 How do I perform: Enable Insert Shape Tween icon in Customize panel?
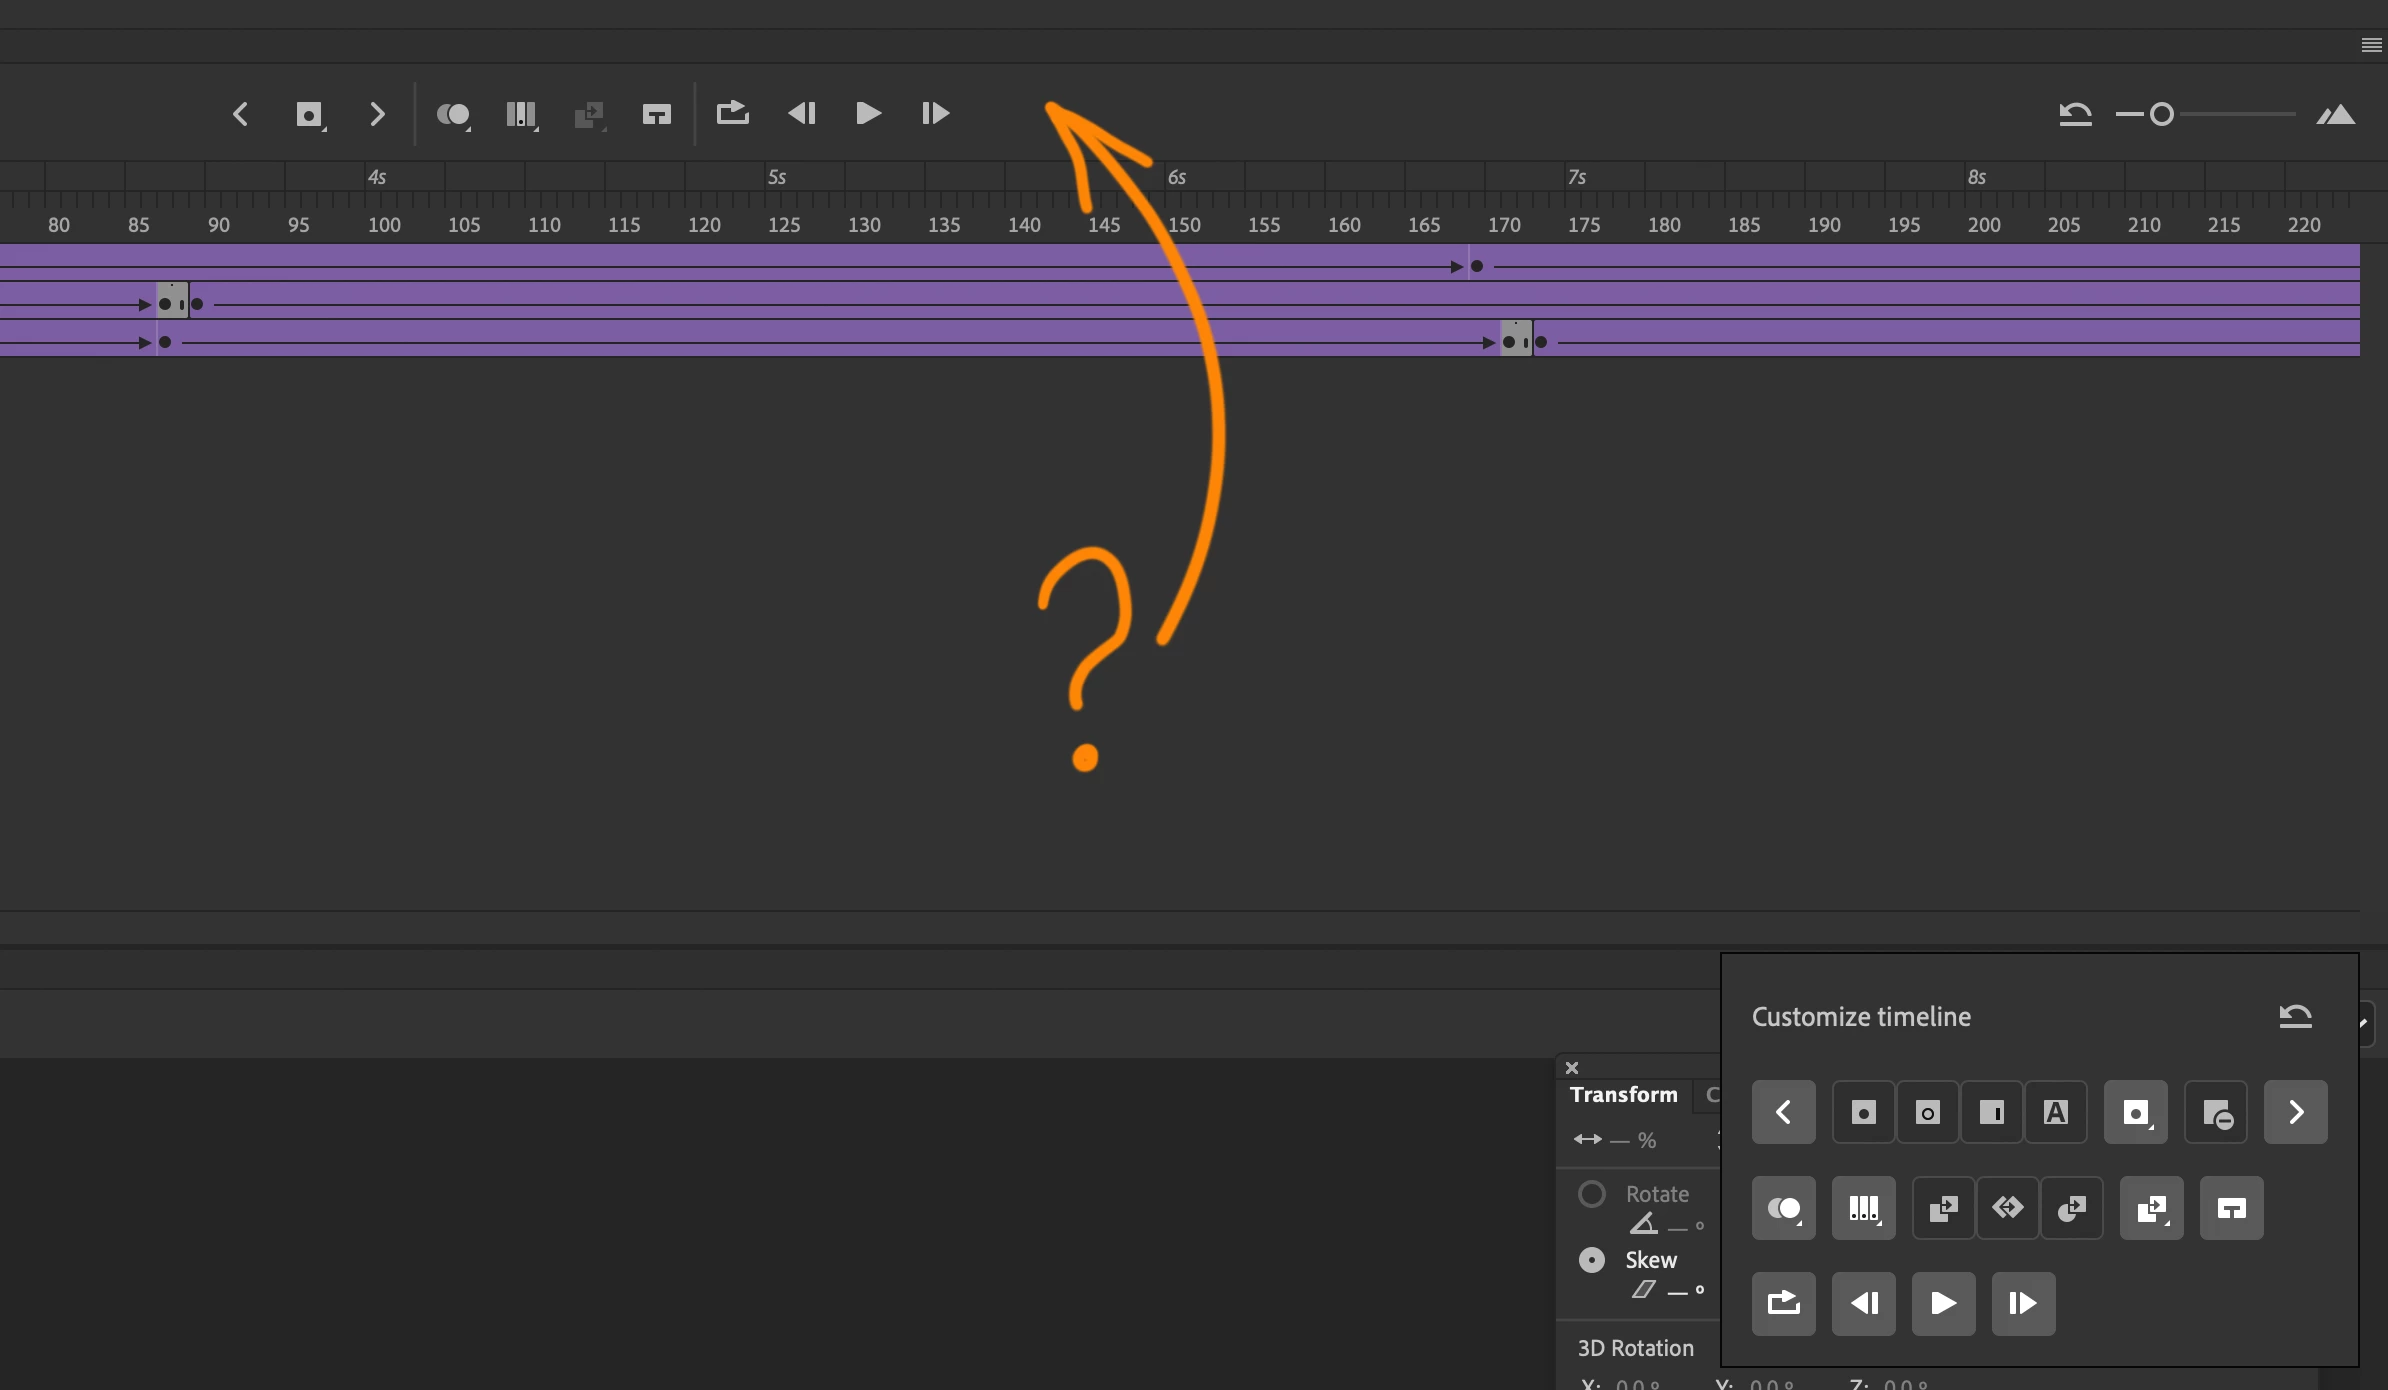[2071, 1208]
